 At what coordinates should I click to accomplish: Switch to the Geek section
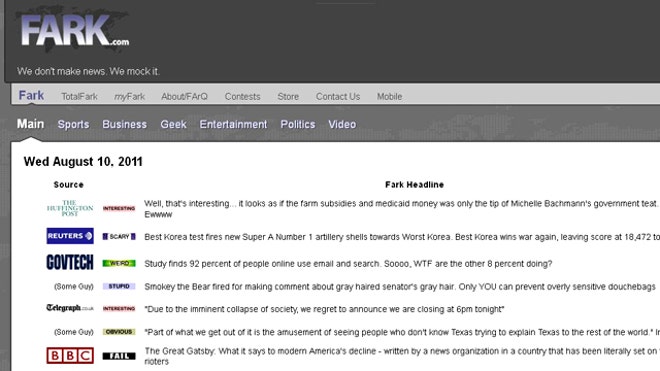pyautogui.click(x=173, y=124)
